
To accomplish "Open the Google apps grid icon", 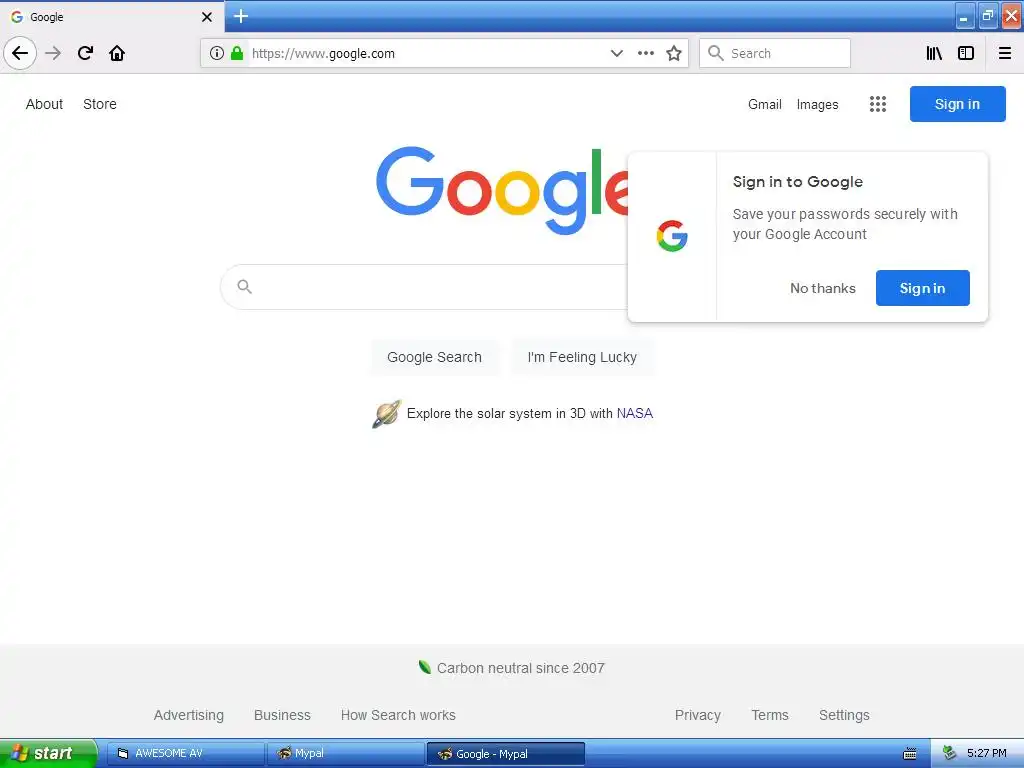I will 878,104.
